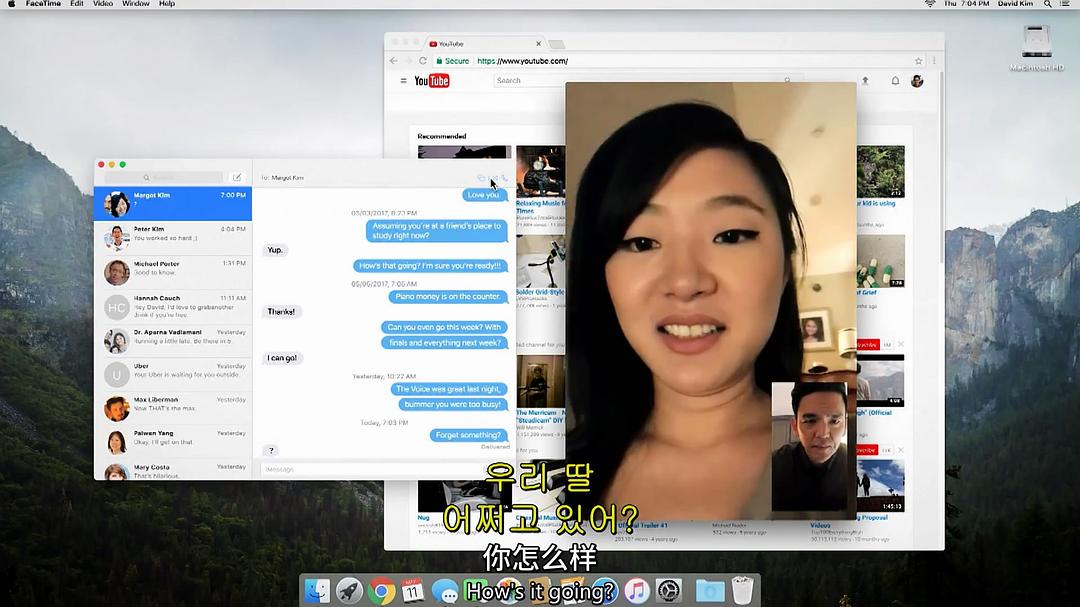The height and width of the screenshot is (607, 1080).
Task: Open the Help menu
Action: [x=167, y=4]
